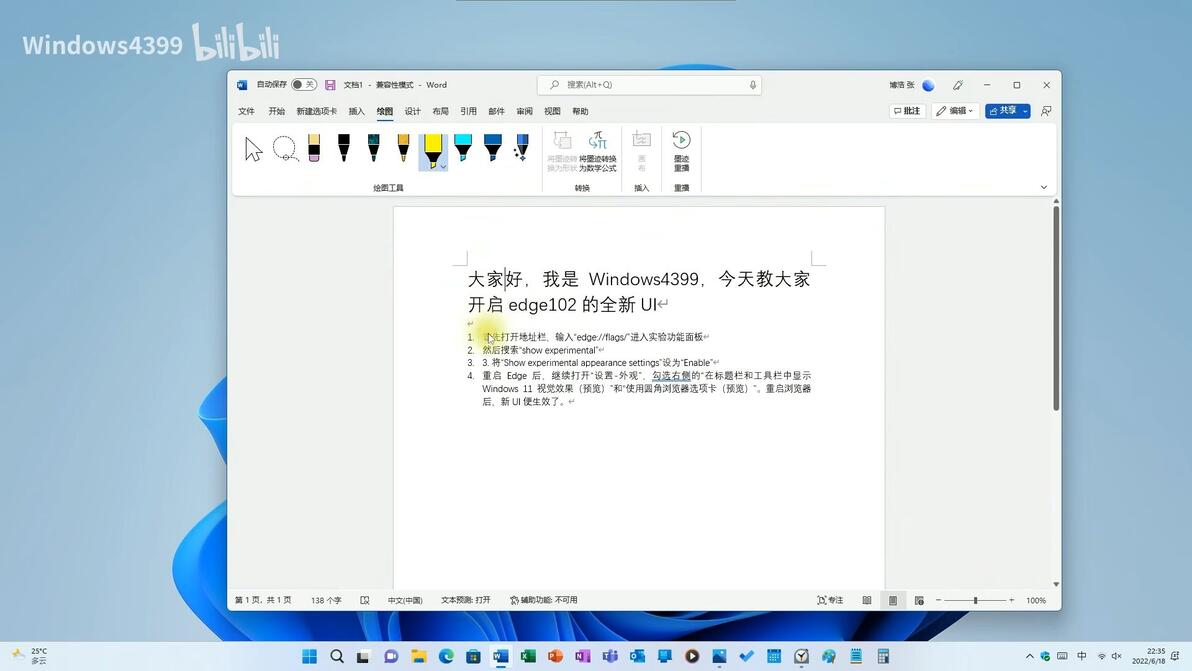This screenshot has width=1192, height=671.
Task: Open the 编辑 (Editing) mode dropdown
Action: pos(955,111)
